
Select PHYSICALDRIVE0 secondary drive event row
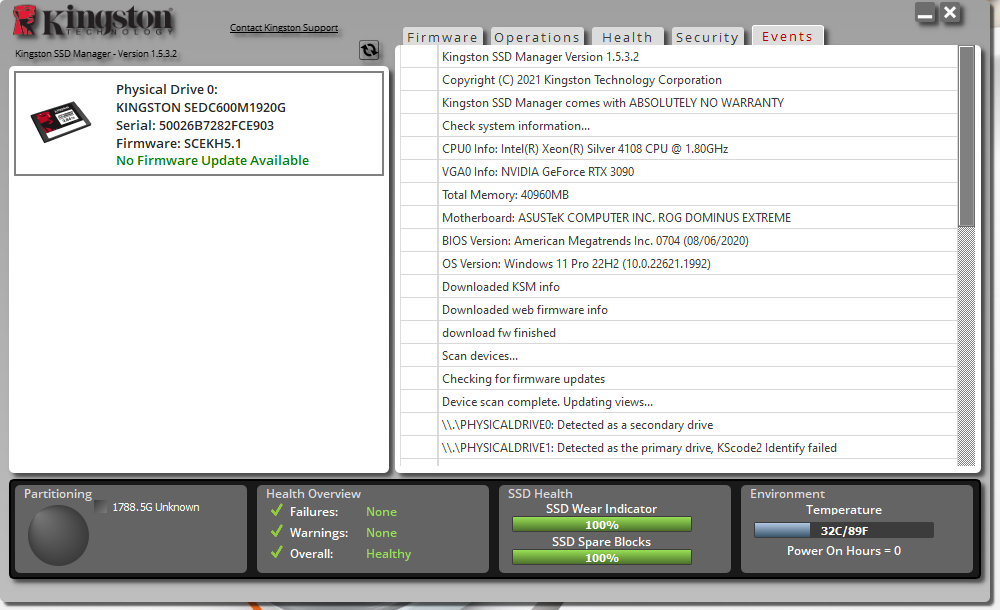[679, 424]
